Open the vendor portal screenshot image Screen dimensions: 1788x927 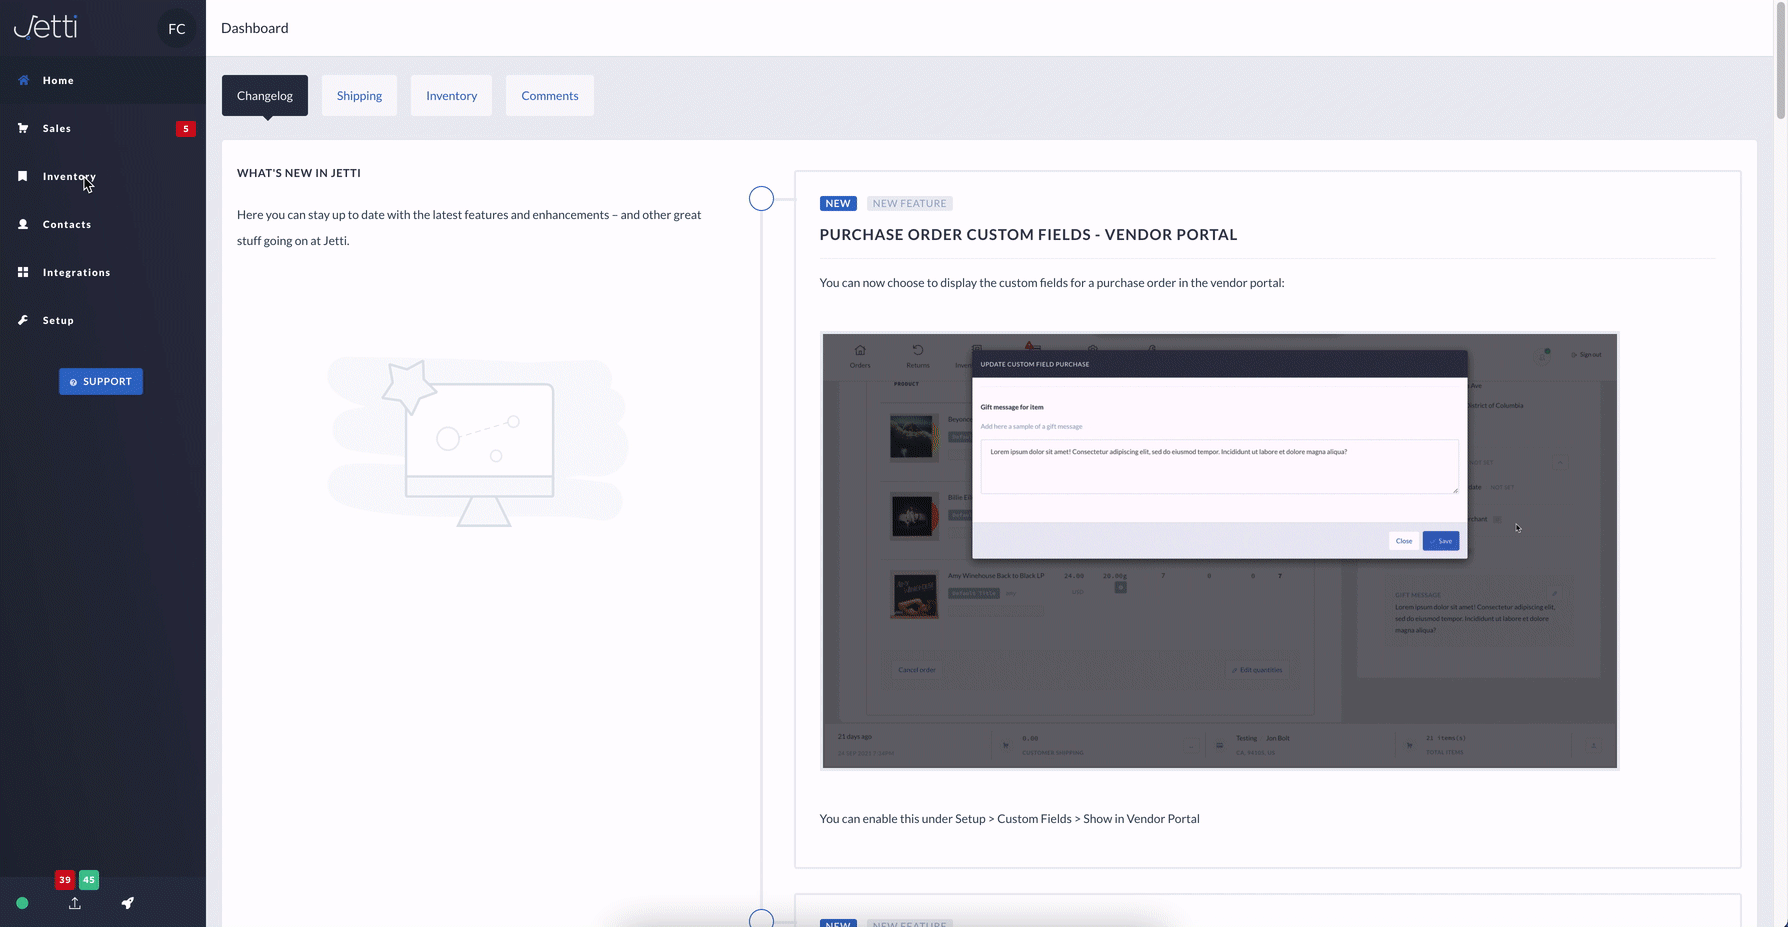pyautogui.click(x=1219, y=551)
